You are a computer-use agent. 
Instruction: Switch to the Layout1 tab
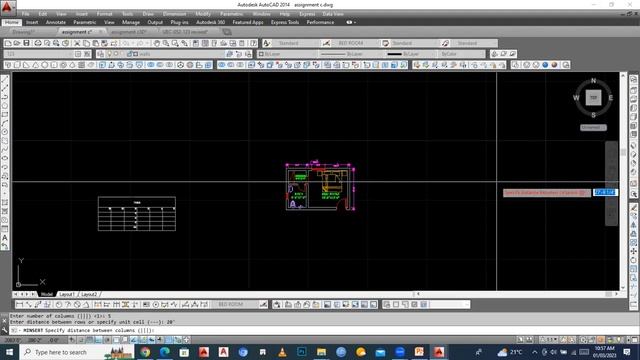click(66, 294)
